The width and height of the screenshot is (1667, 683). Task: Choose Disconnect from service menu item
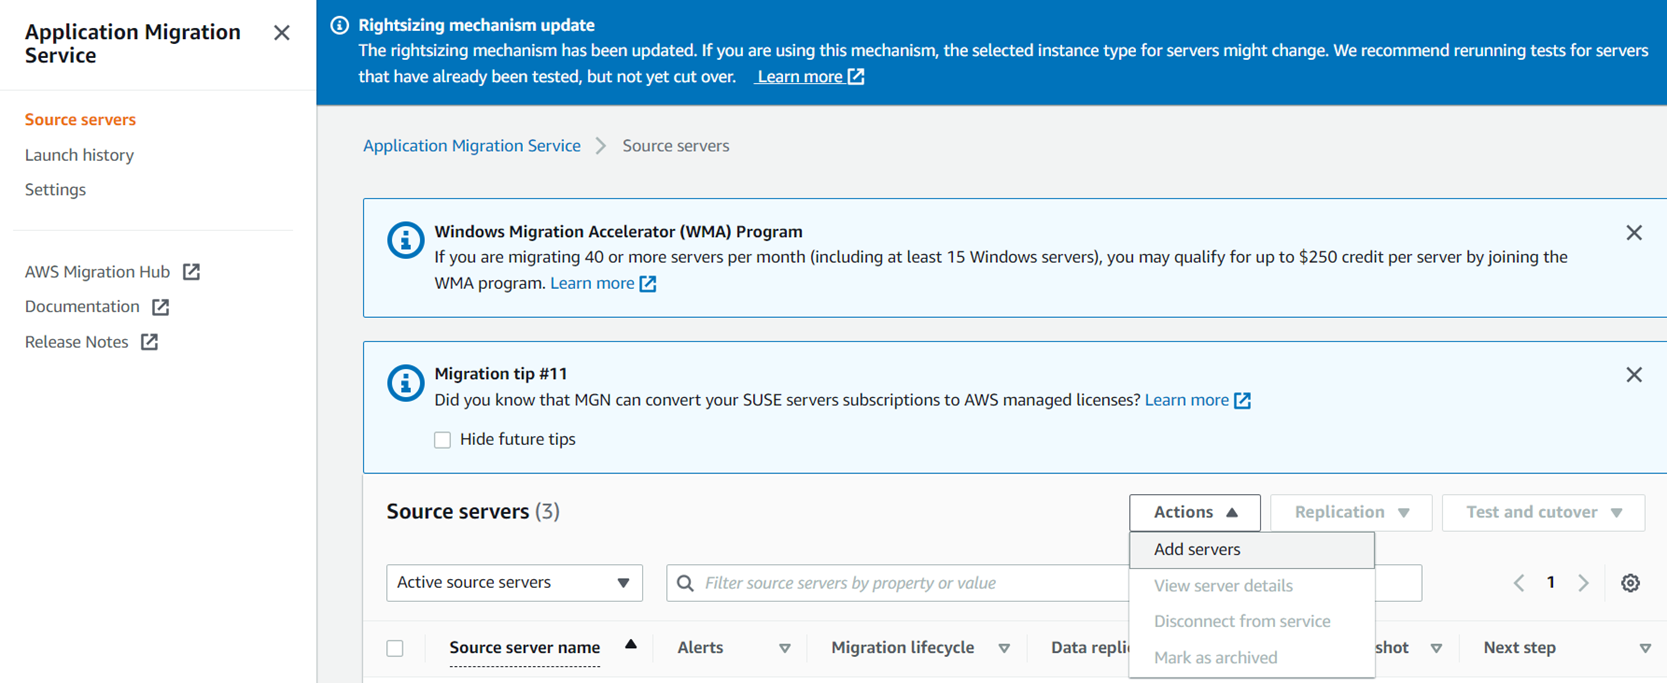click(x=1252, y=622)
